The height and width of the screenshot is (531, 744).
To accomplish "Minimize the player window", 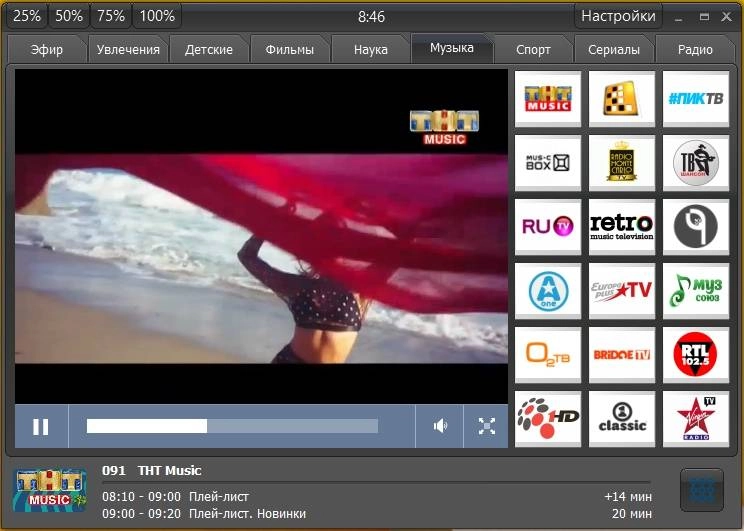I will pos(679,17).
